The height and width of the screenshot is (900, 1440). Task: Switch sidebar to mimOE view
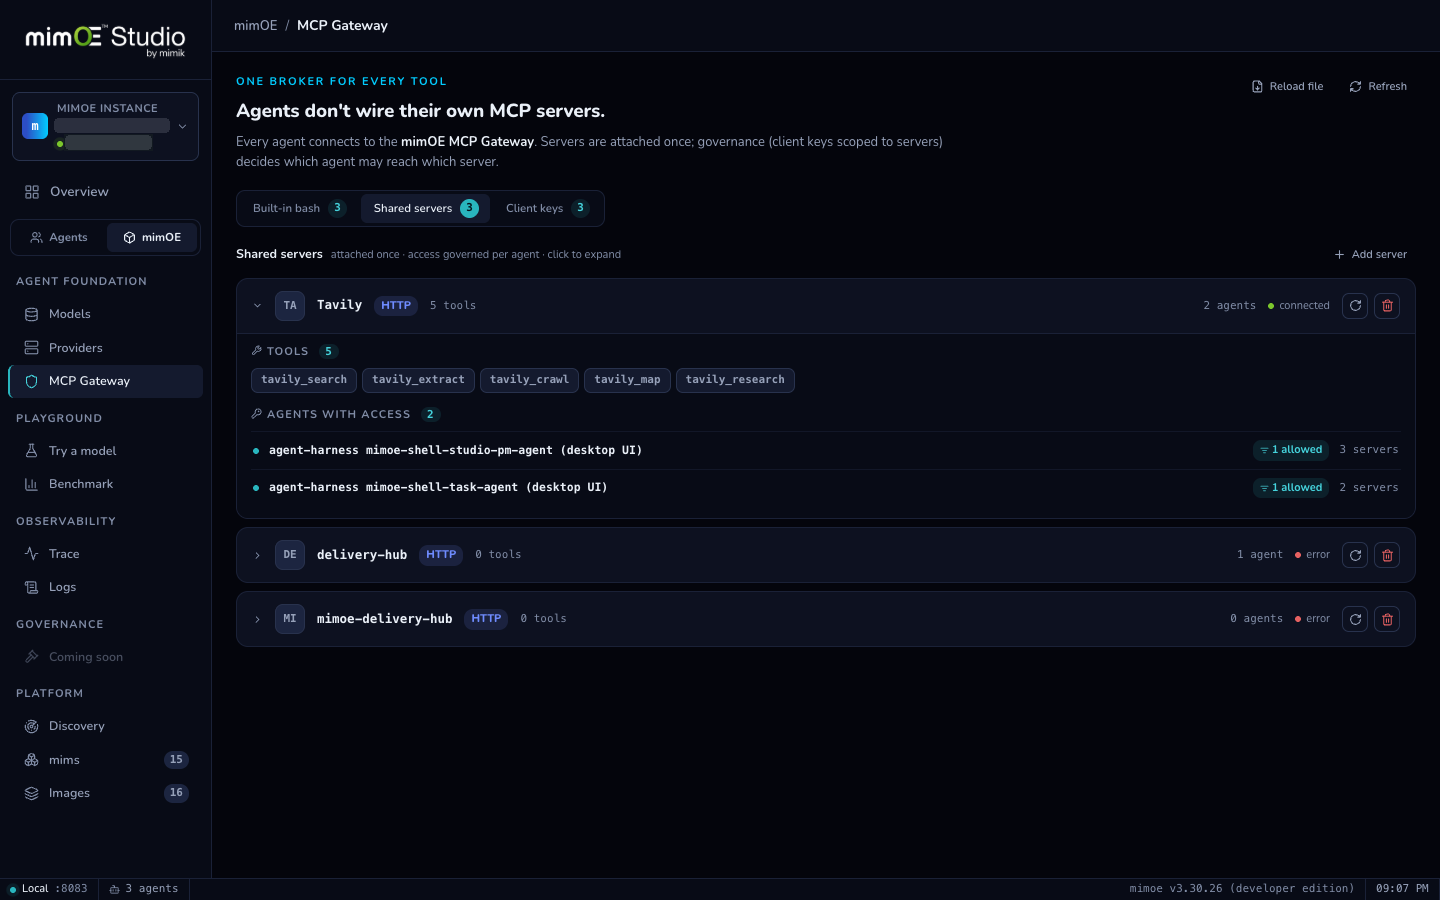(x=152, y=238)
